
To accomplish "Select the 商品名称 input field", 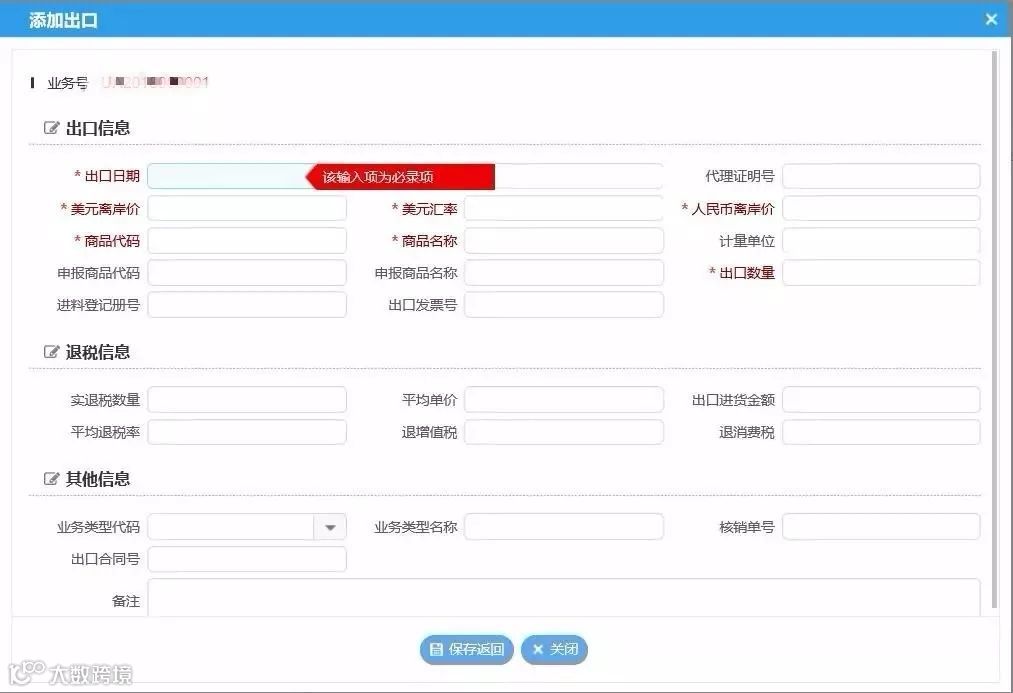I will (564, 241).
